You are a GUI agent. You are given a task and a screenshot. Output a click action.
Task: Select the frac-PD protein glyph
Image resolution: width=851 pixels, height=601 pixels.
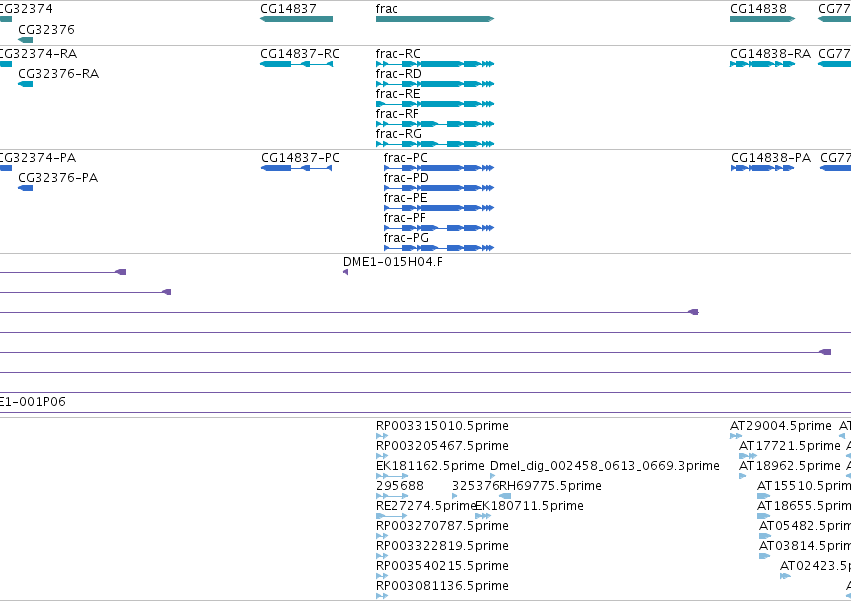click(439, 188)
